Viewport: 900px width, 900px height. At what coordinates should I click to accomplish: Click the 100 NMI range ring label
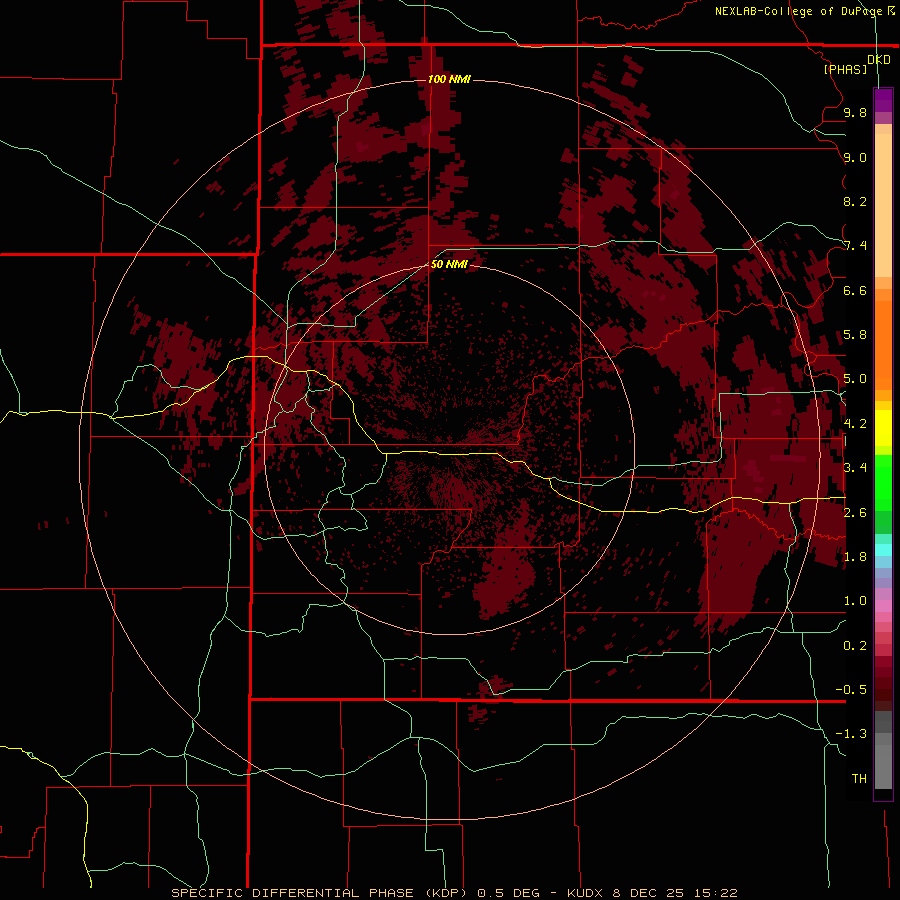449,79
